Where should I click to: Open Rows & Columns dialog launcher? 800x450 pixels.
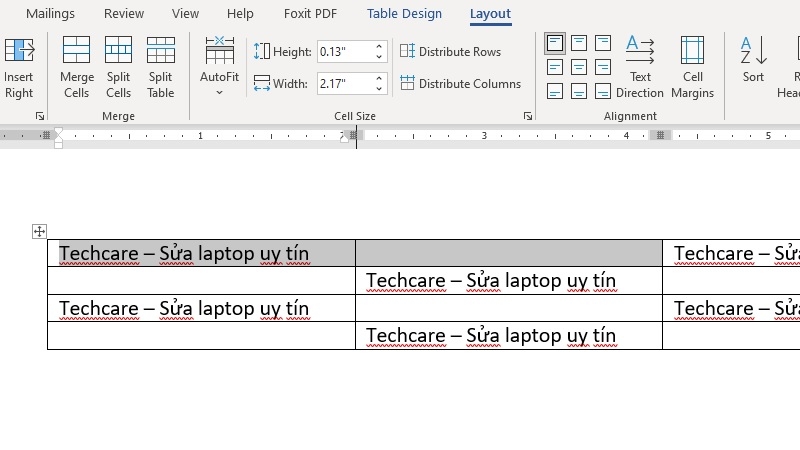click(40, 116)
